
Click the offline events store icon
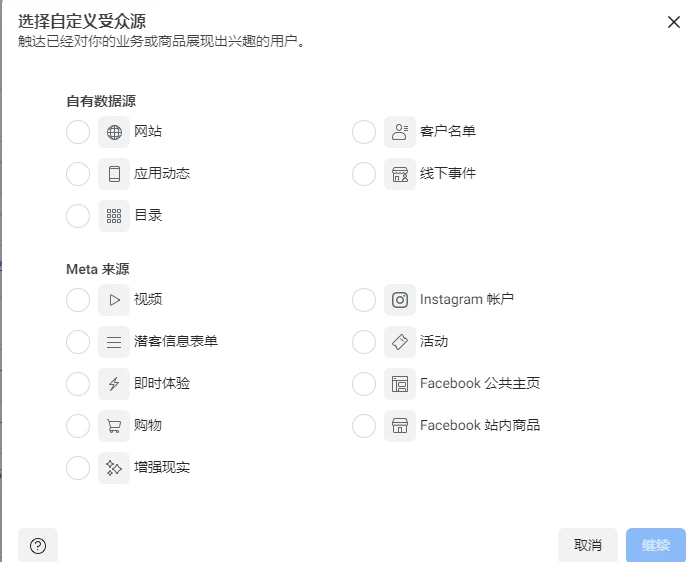400,174
